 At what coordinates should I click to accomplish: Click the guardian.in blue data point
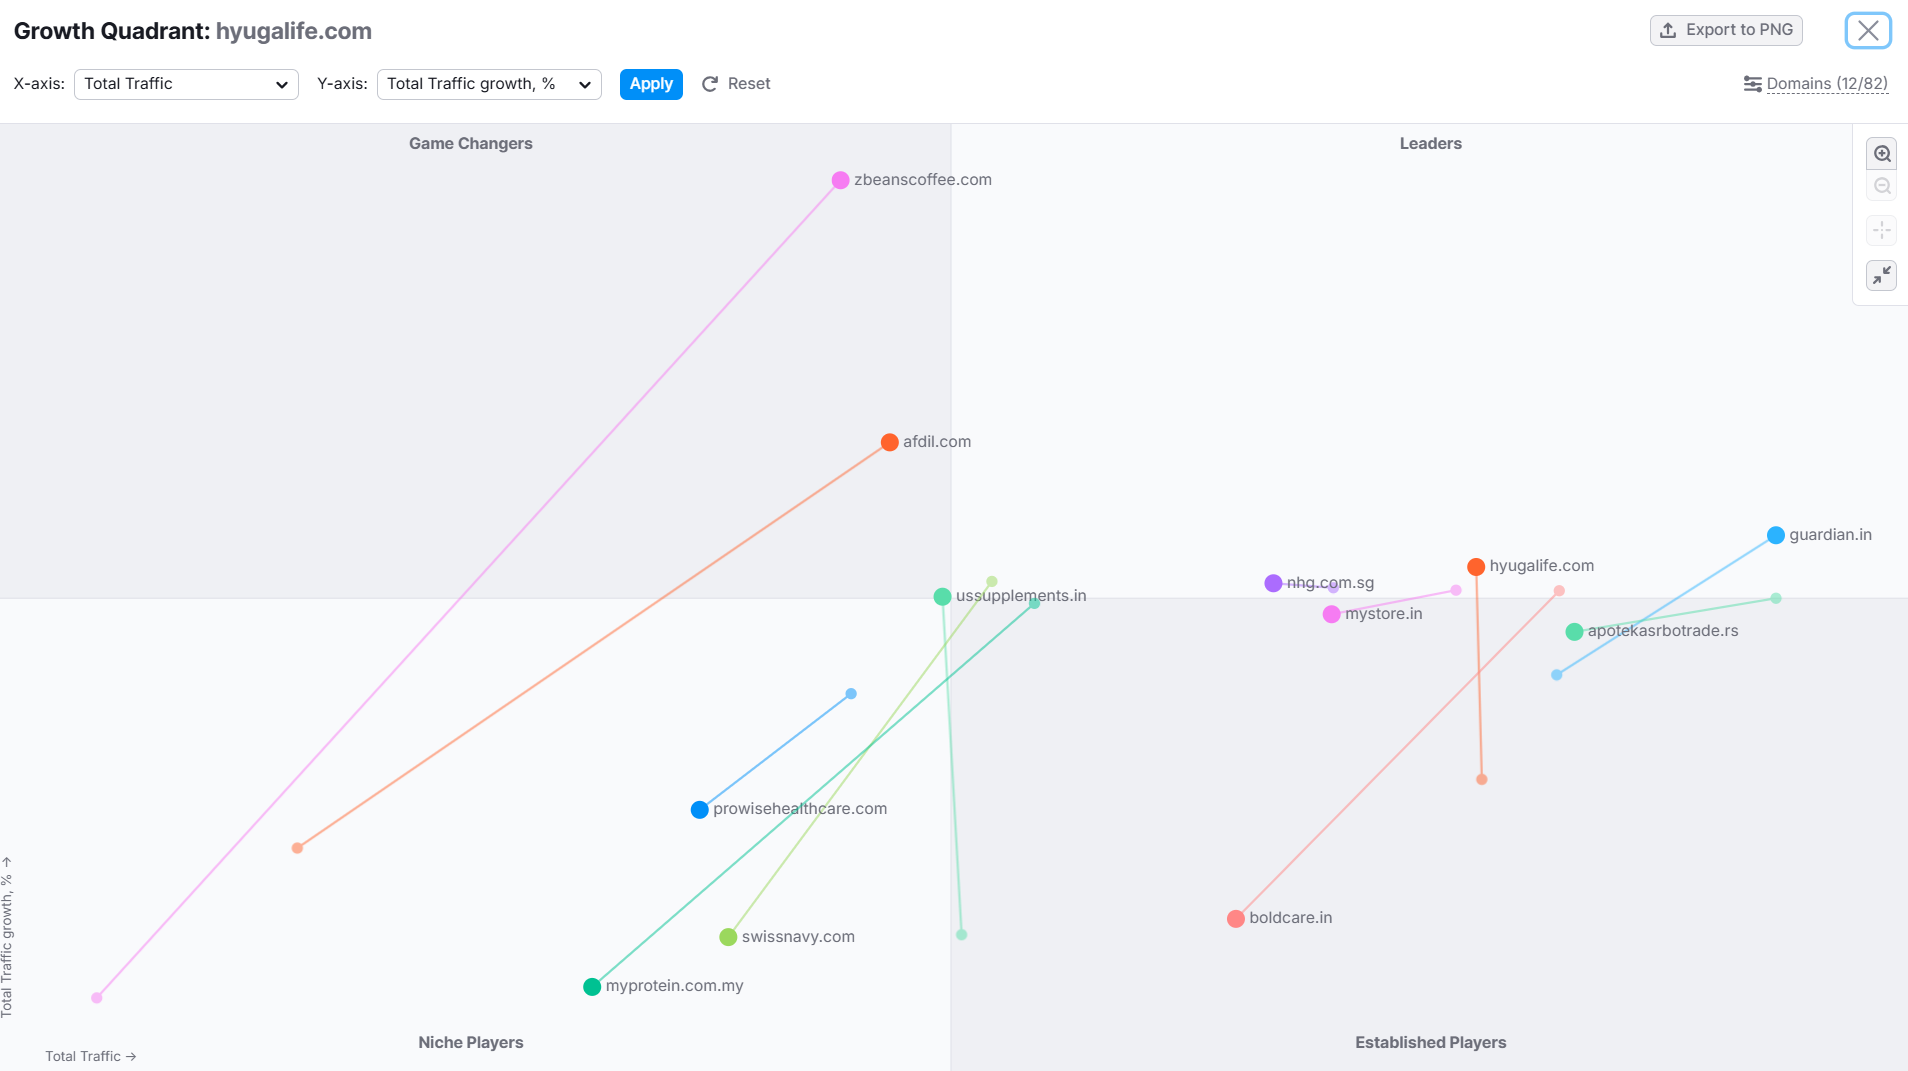[x=1775, y=535]
